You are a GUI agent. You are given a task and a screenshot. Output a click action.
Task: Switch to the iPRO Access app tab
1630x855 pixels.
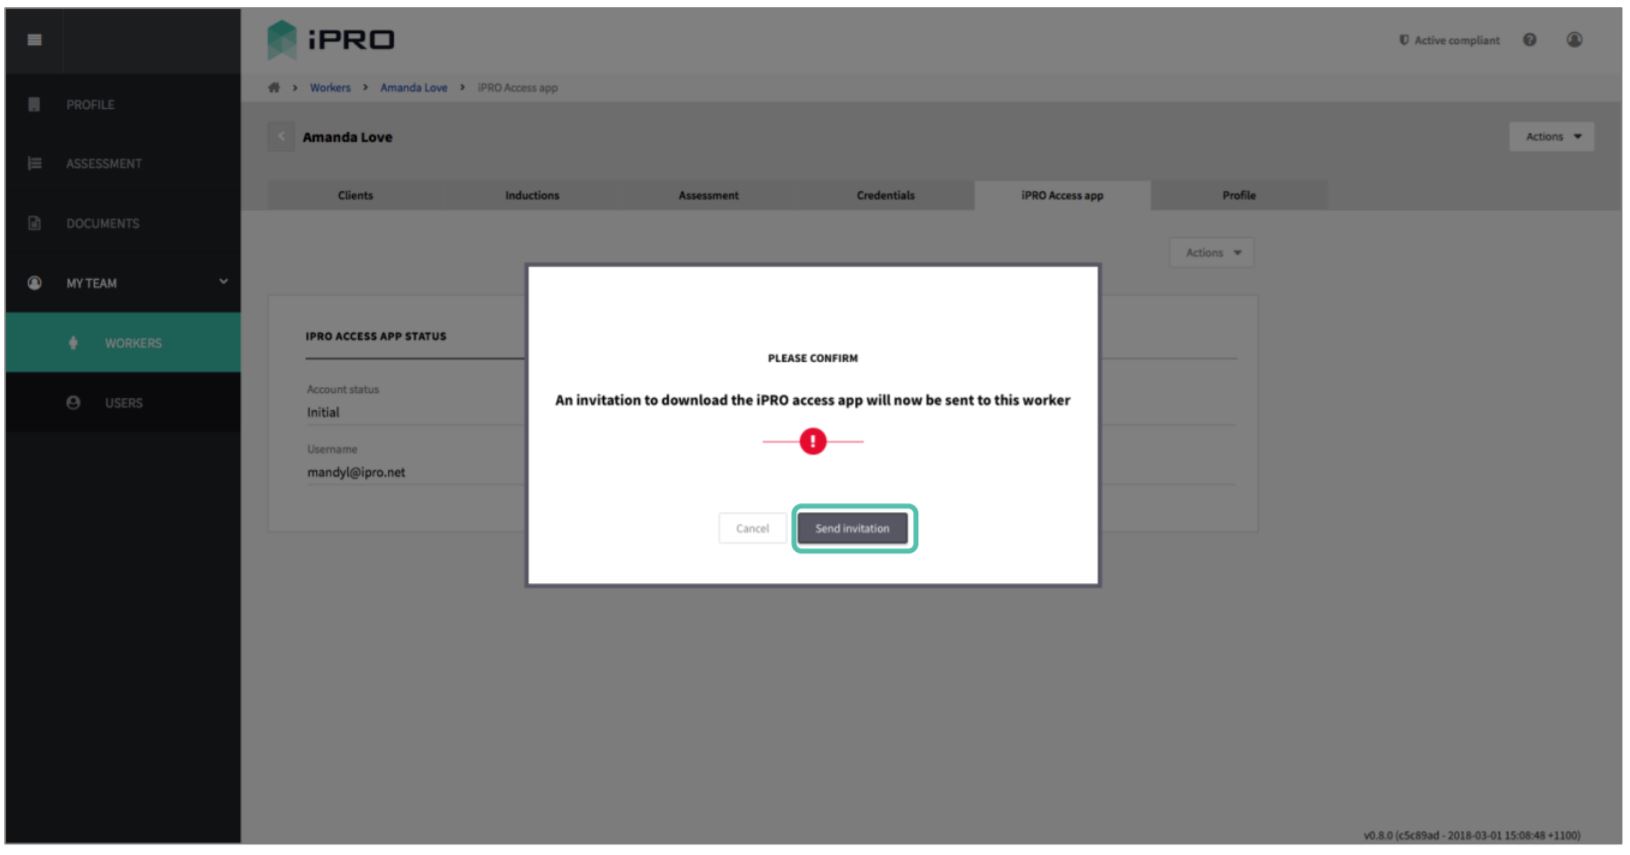click(1062, 195)
